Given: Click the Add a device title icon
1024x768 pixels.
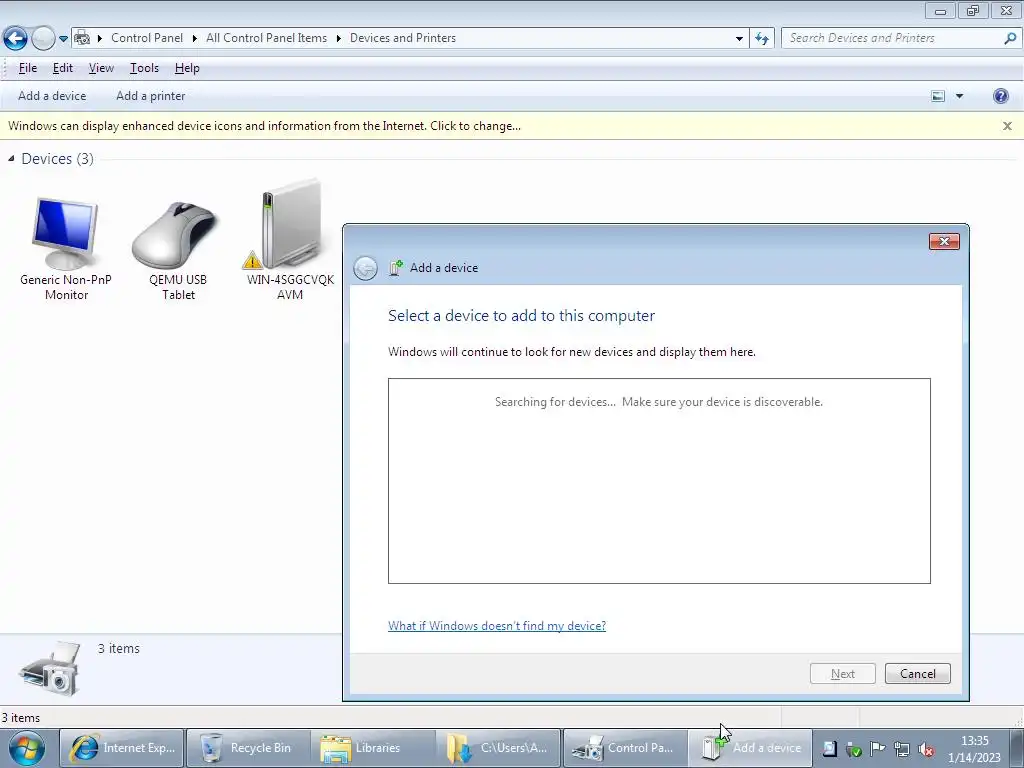Looking at the screenshot, I should click(x=396, y=268).
